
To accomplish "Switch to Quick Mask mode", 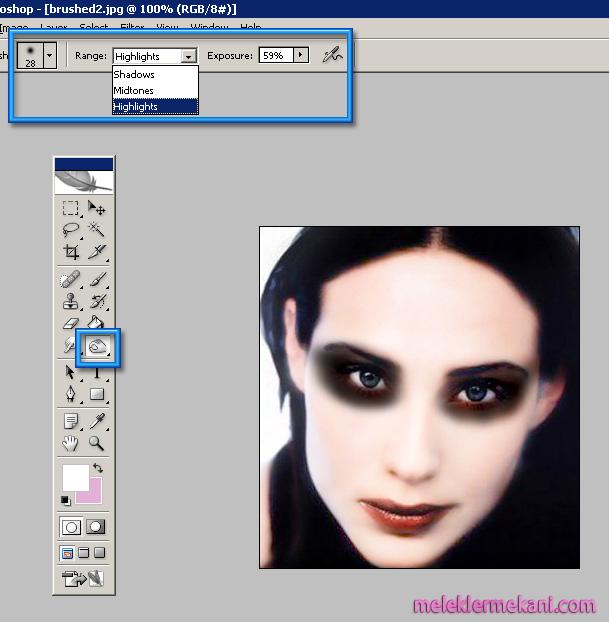I will click(x=97, y=526).
